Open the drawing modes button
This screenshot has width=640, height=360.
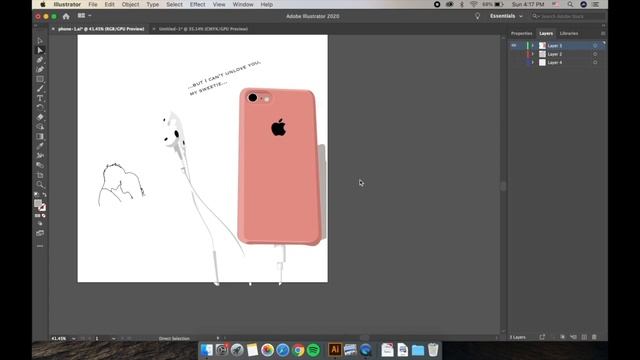(40, 223)
